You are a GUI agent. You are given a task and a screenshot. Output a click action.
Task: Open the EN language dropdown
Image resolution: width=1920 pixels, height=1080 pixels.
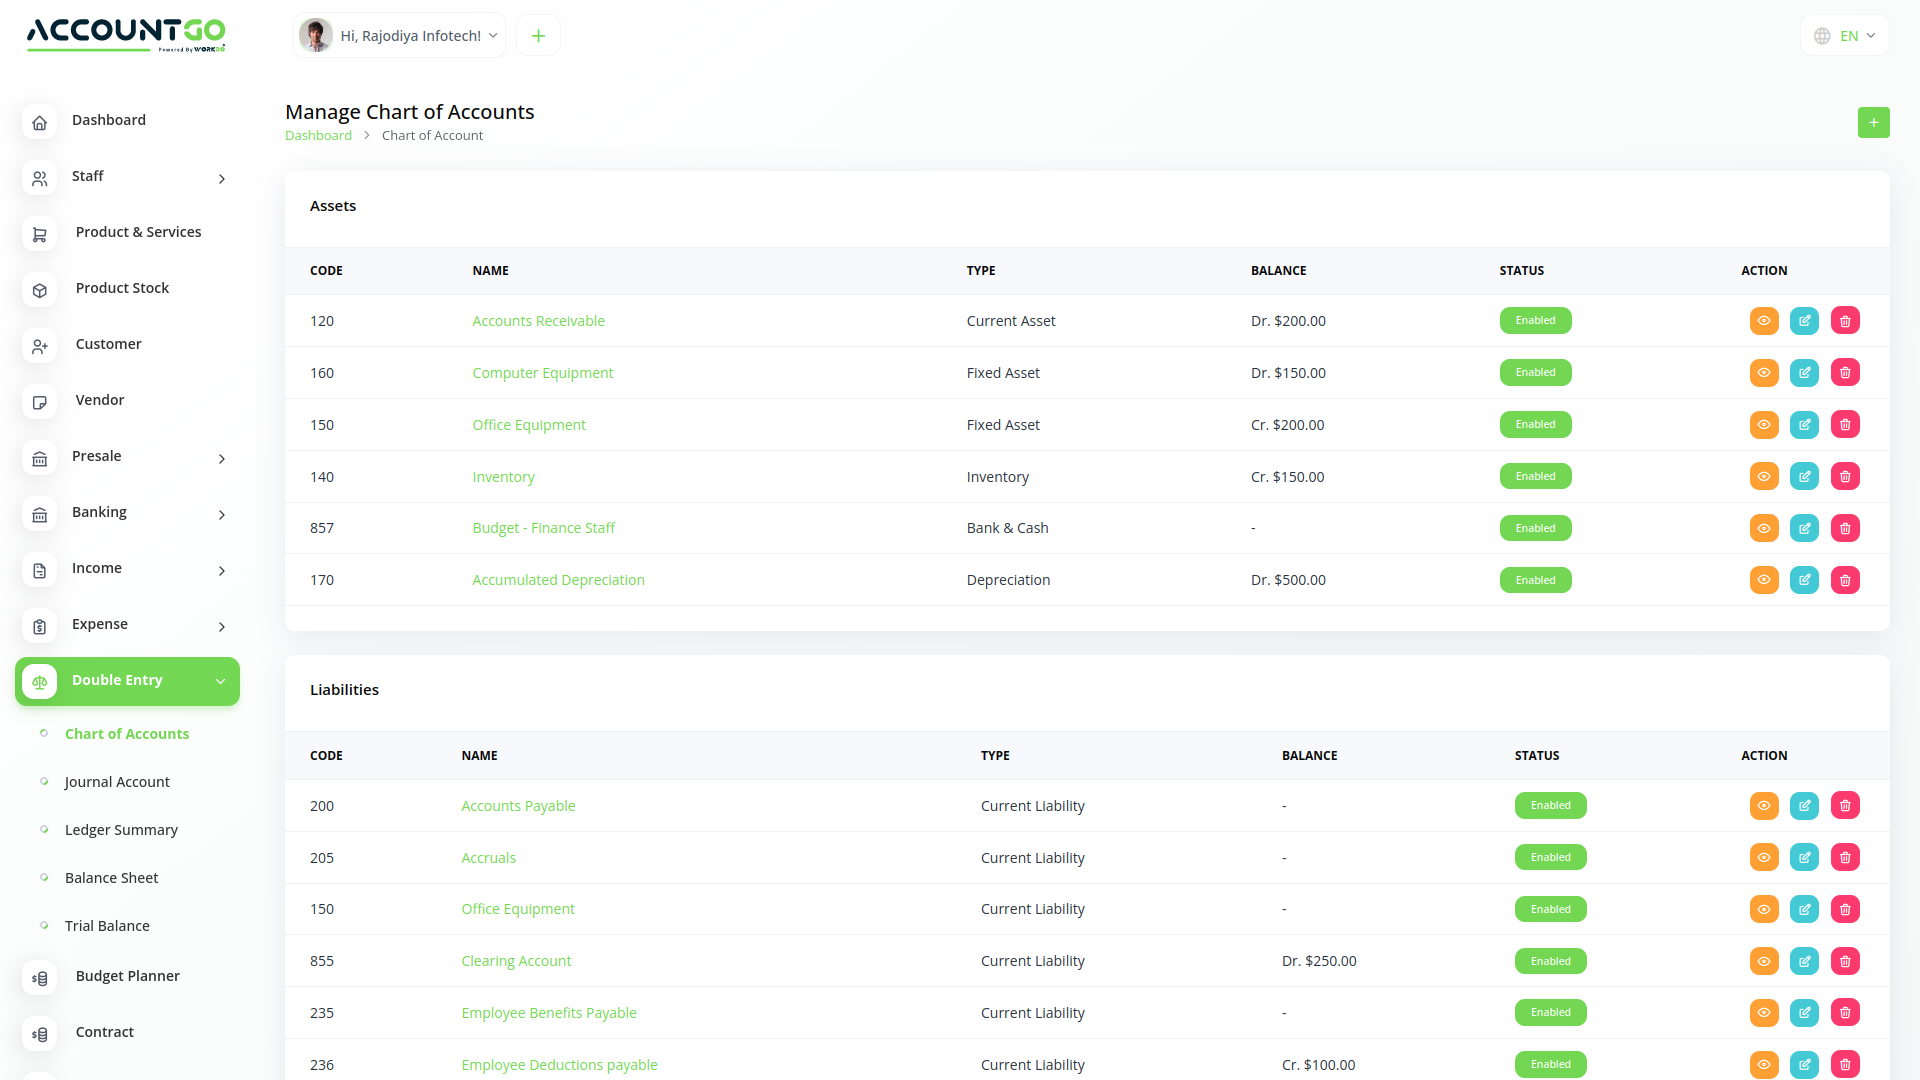click(1845, 36)
